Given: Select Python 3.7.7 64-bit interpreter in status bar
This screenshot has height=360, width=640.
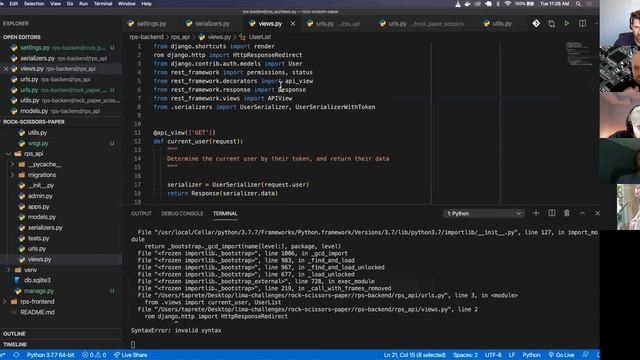Looking at the screenshot, I should tap(51, 355).
